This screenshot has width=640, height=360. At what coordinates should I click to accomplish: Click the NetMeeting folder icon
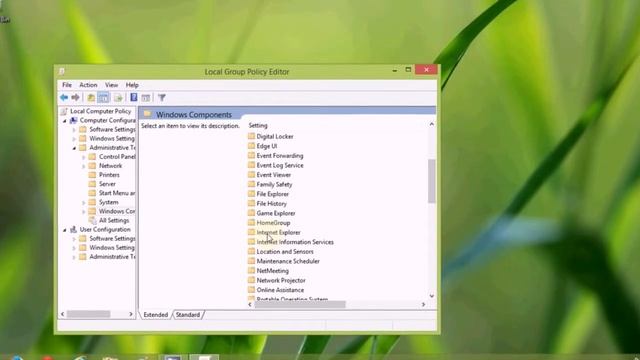(x=251, y=271)
